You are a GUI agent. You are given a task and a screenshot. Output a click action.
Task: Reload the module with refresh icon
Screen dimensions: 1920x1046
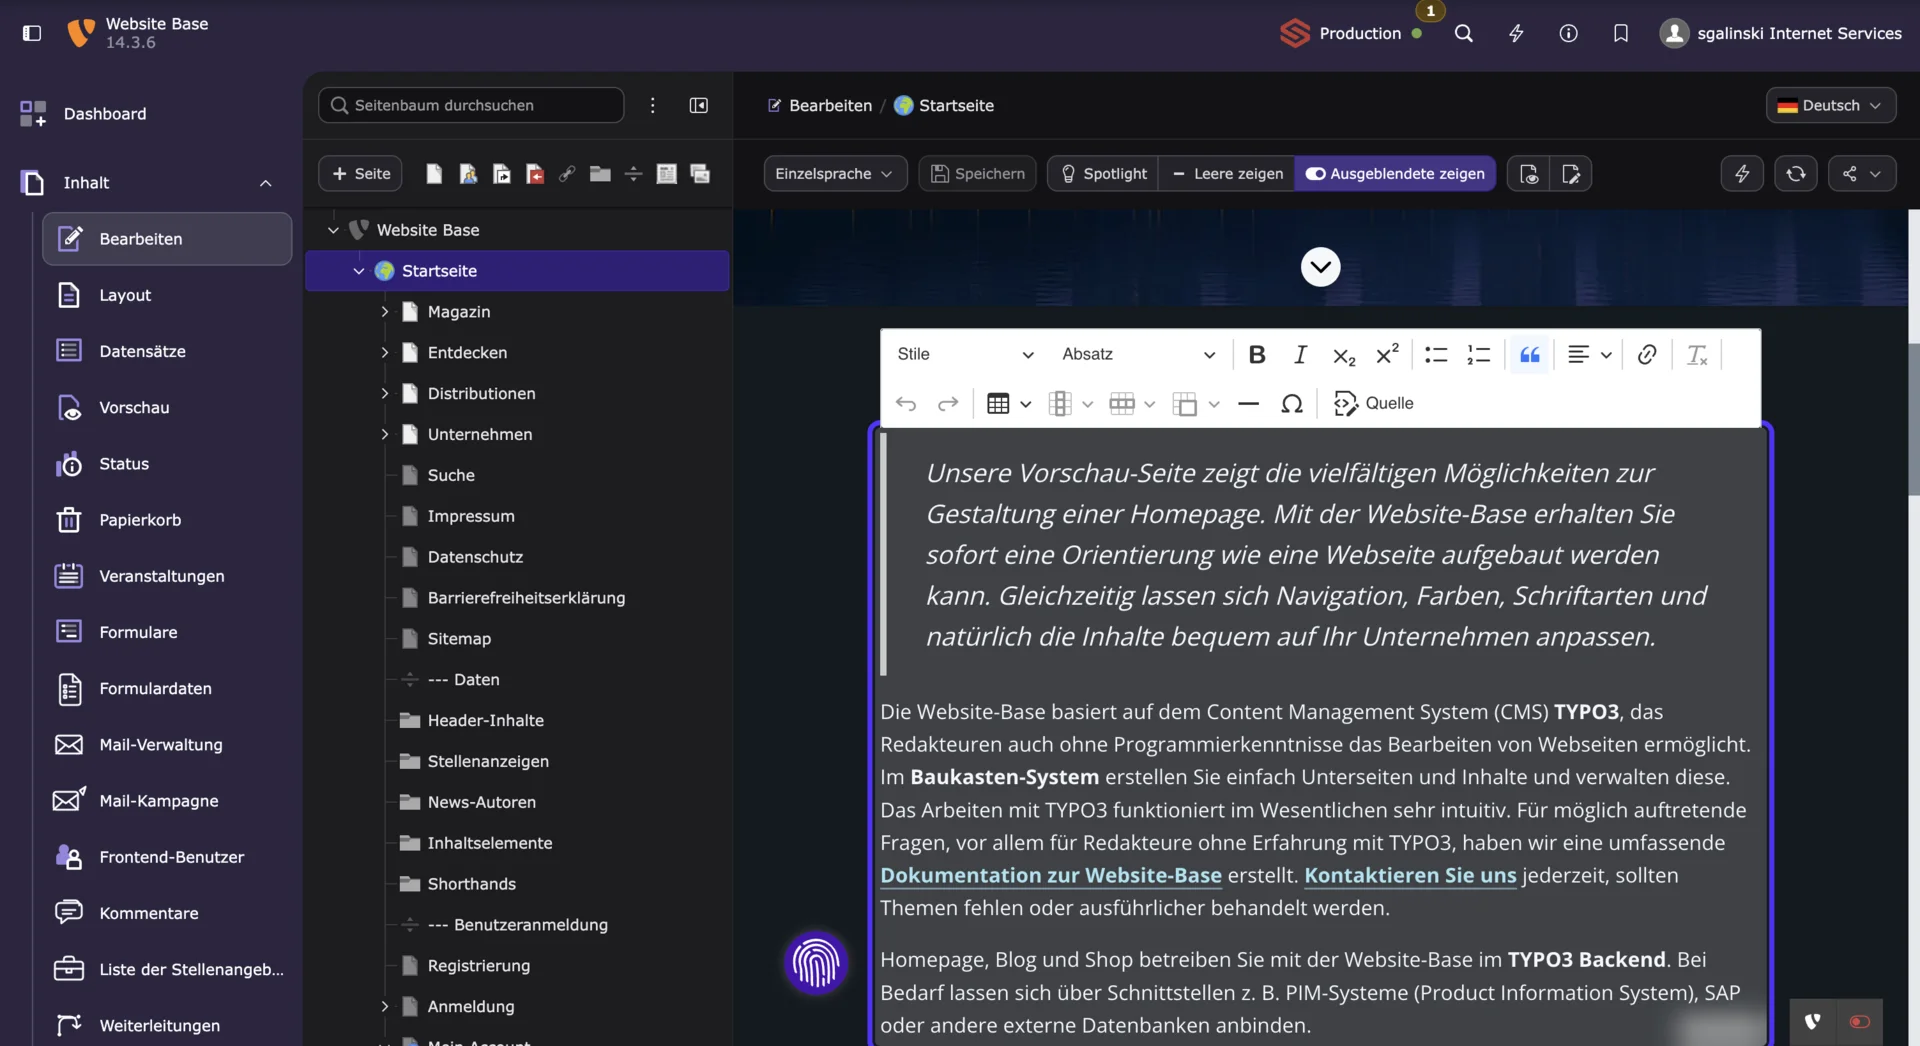coord(1796,173)
